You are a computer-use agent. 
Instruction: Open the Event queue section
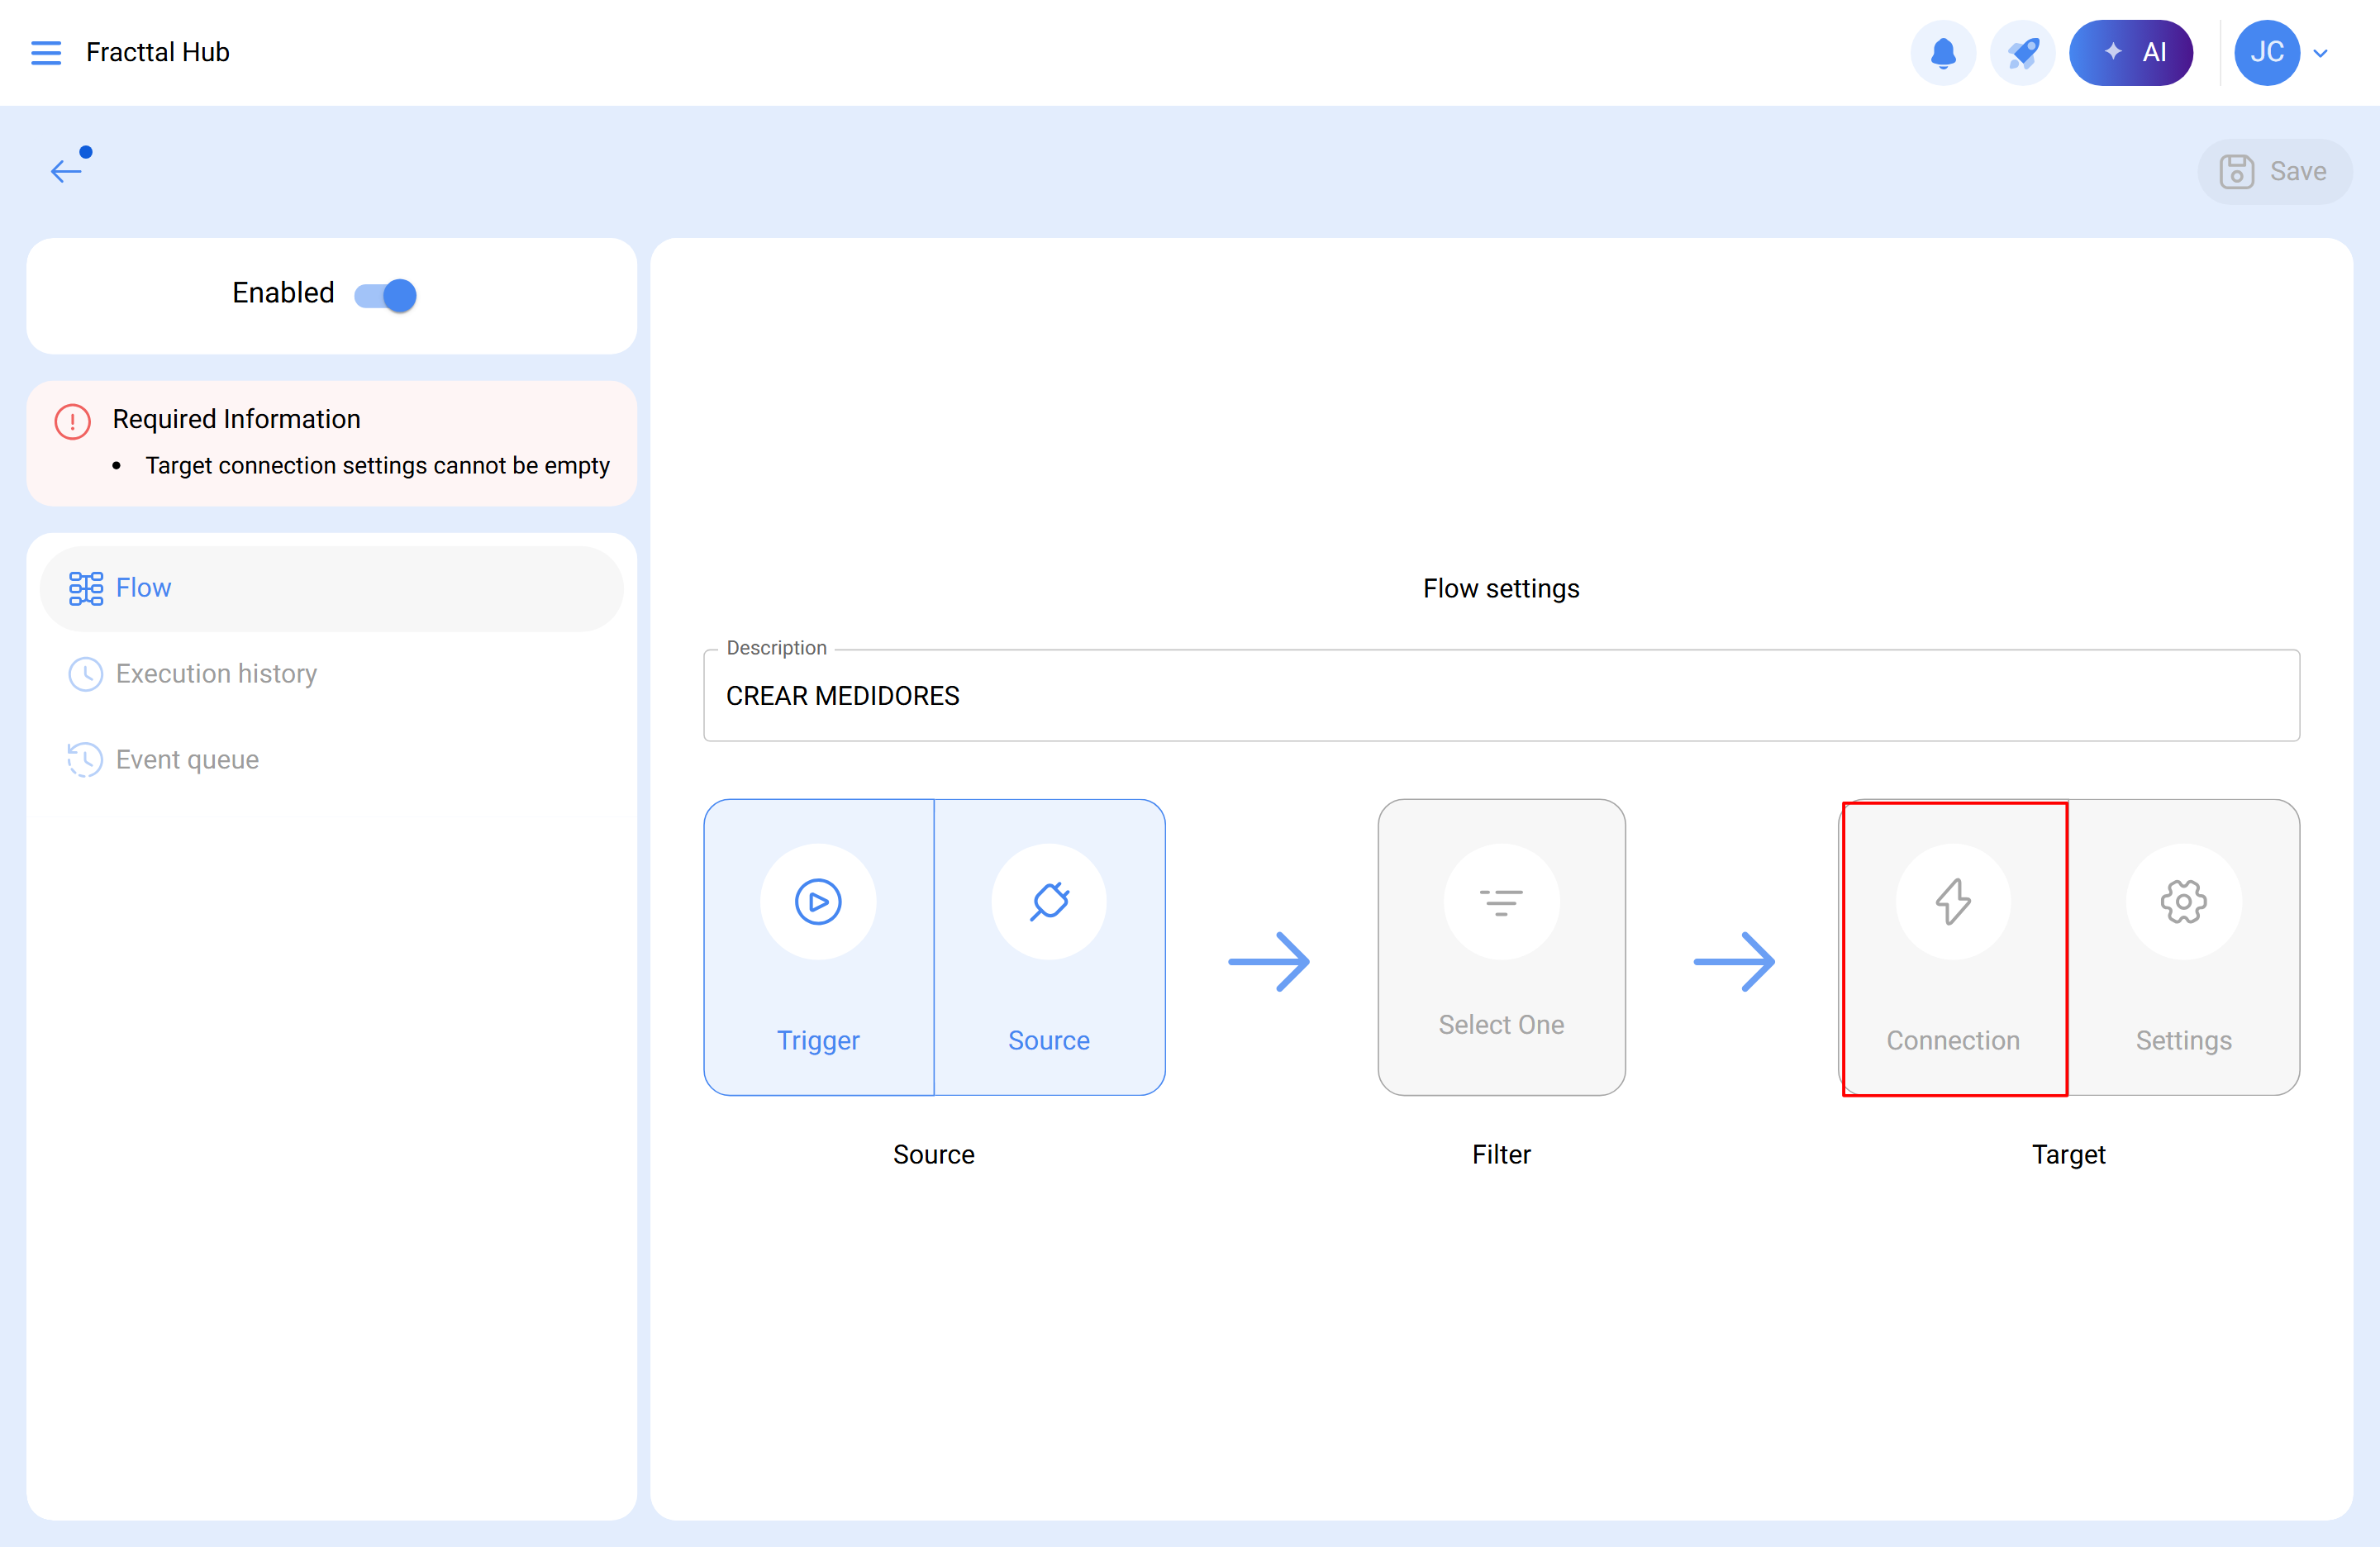[187, 760]
